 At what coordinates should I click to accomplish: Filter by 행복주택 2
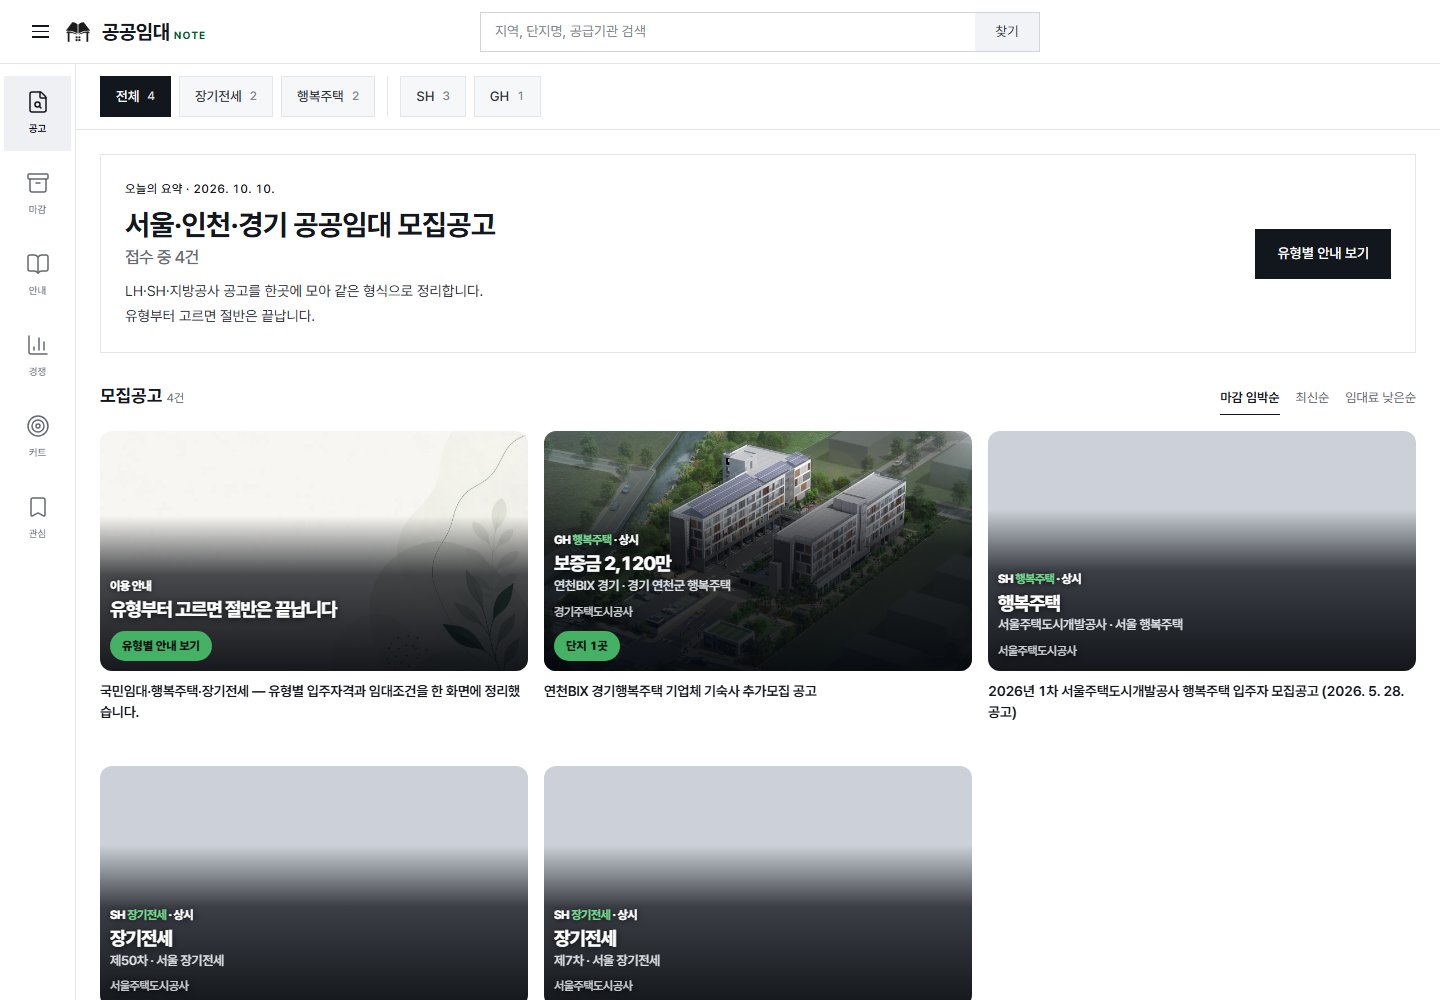[x=328, y=96]
